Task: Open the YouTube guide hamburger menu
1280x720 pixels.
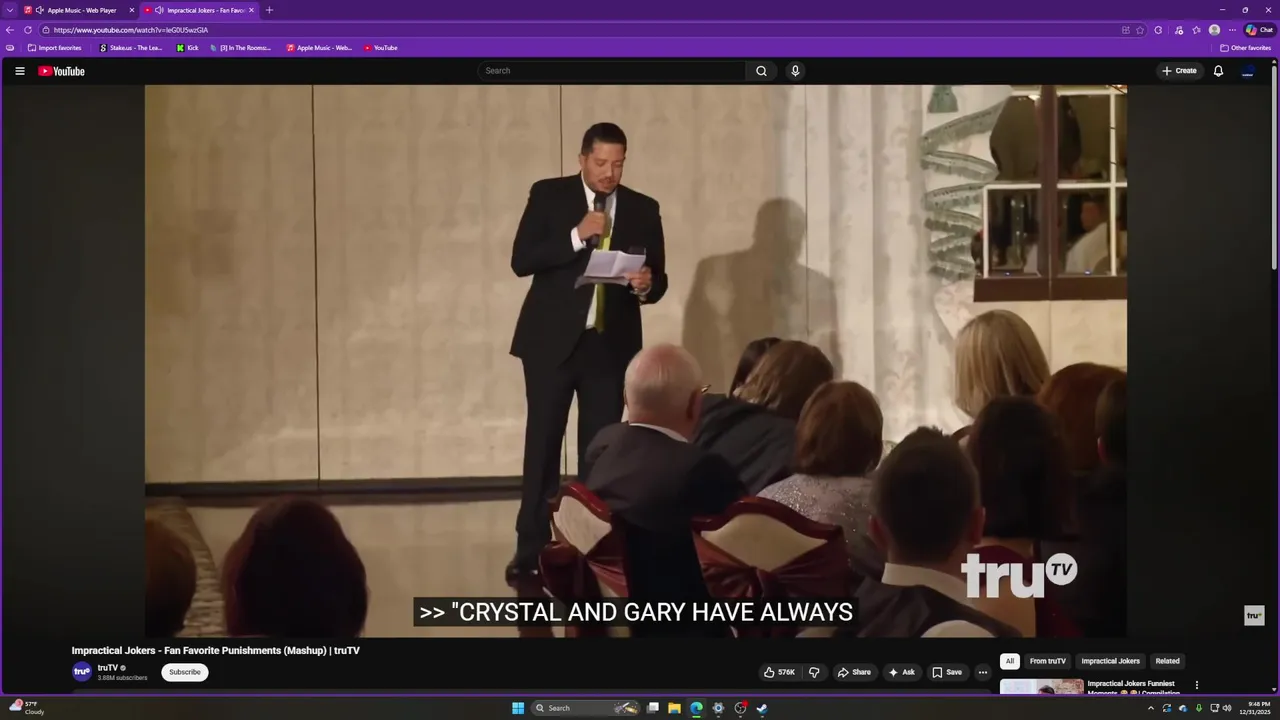Action: tap(19, 71)
